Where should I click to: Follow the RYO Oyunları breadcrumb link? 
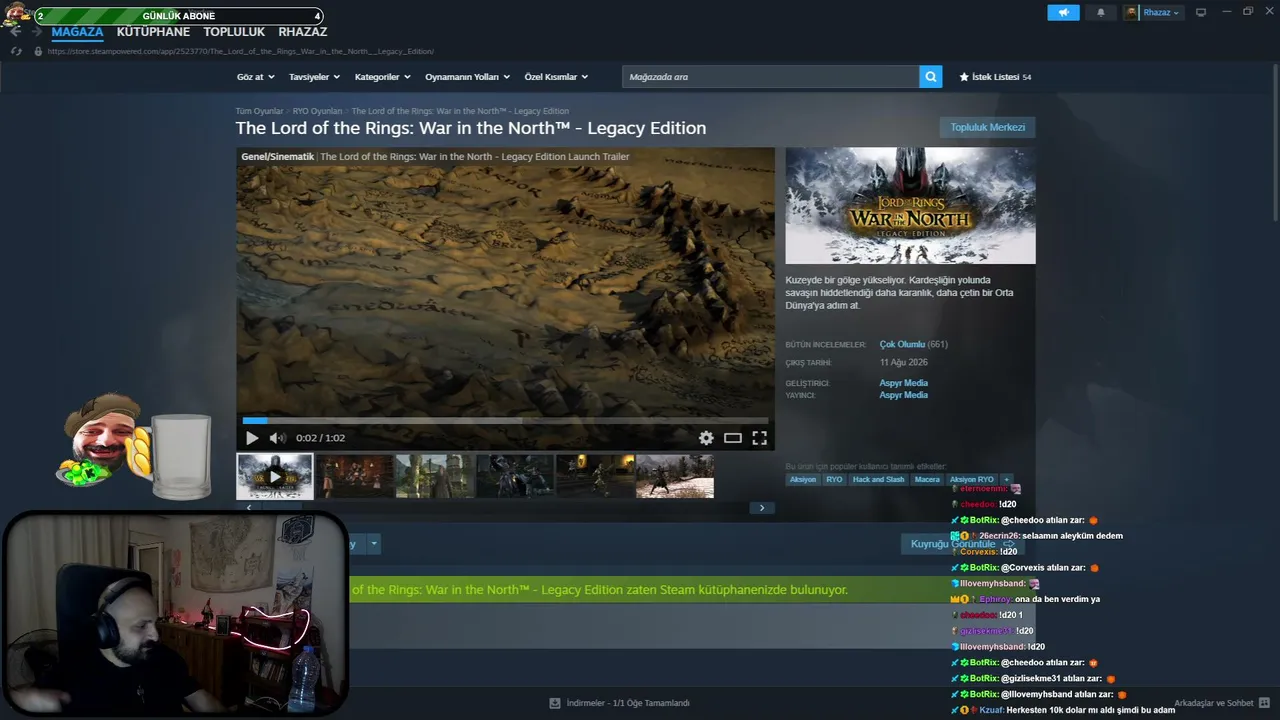pyautogui.click(x=317, y=111)
